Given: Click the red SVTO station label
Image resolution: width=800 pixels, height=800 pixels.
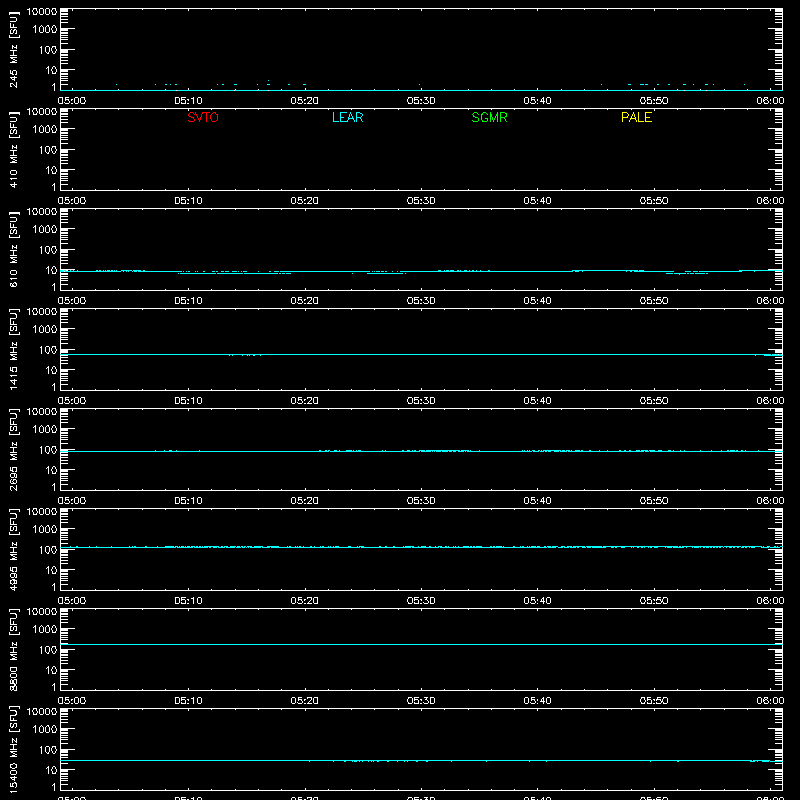Looking at the screenshot, I should pos(203,117).
